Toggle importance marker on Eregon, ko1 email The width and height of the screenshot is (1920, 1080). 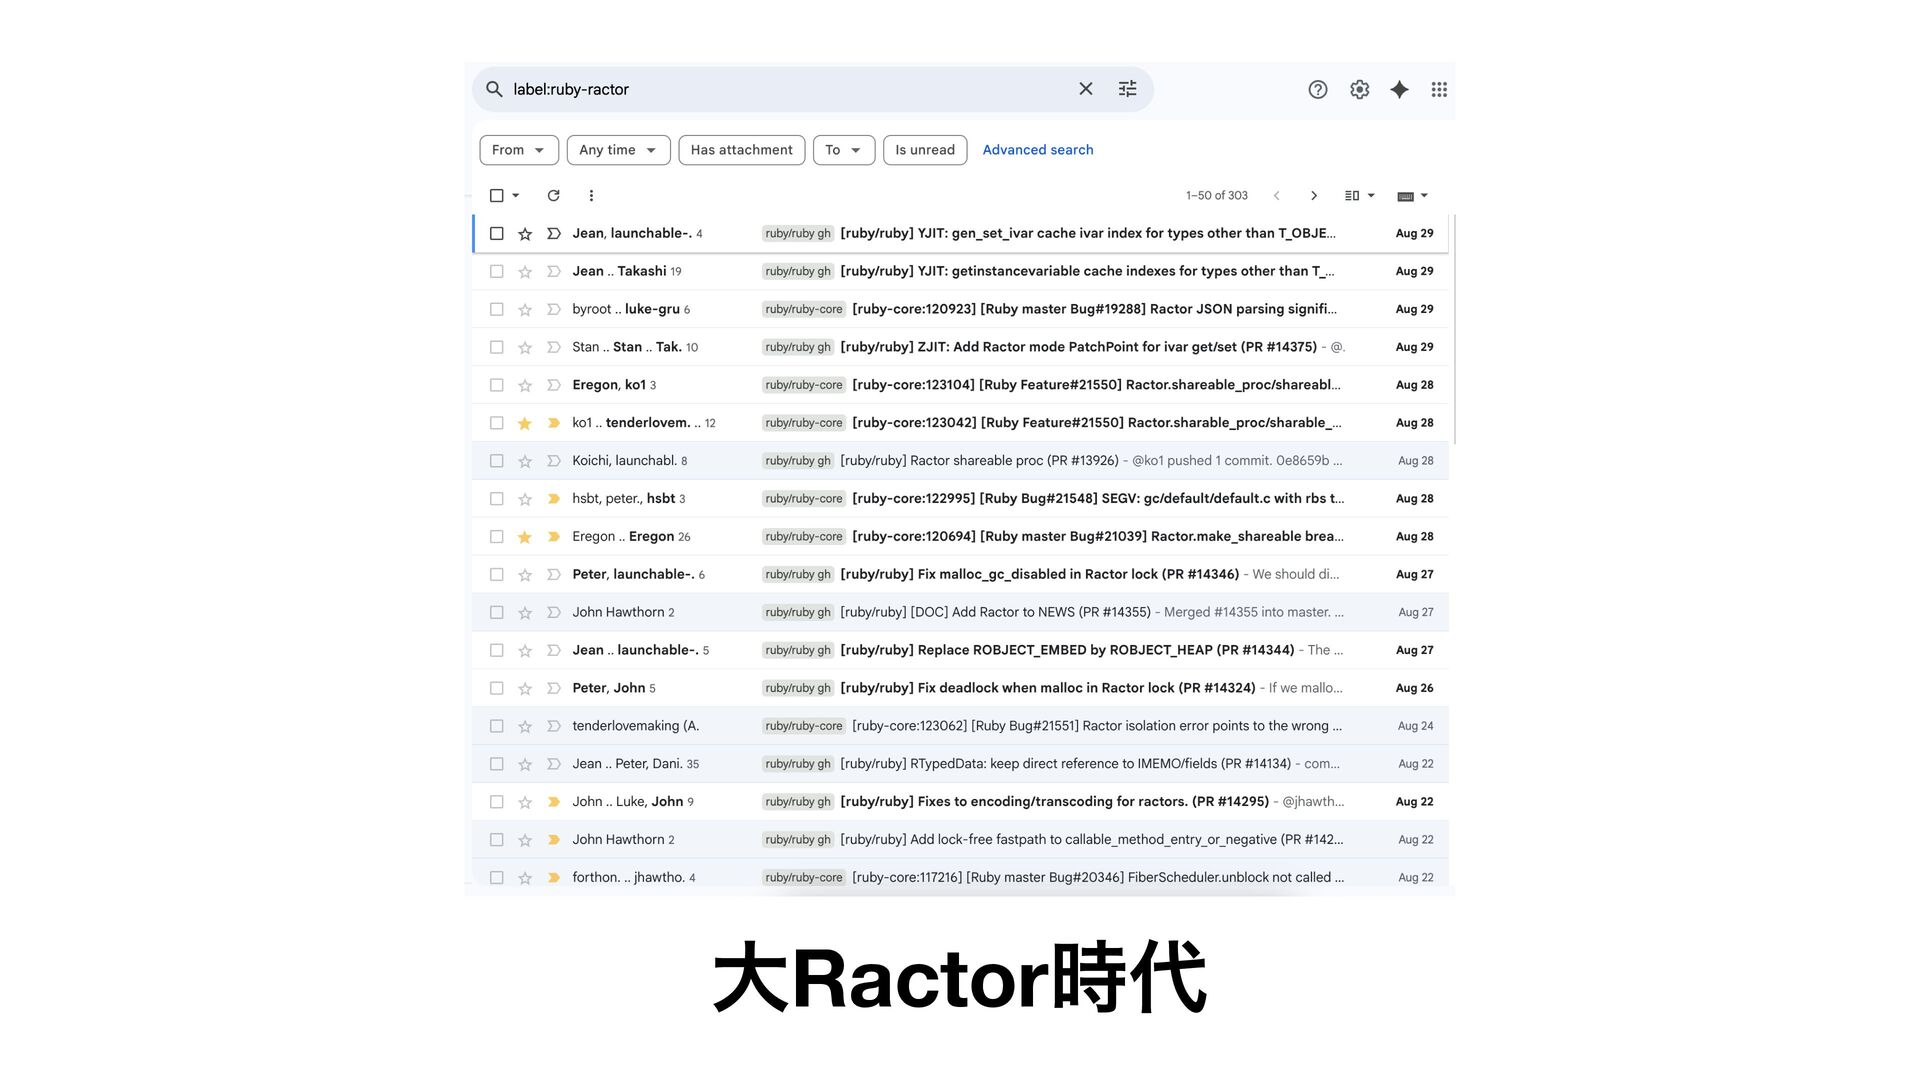point(553,385)
